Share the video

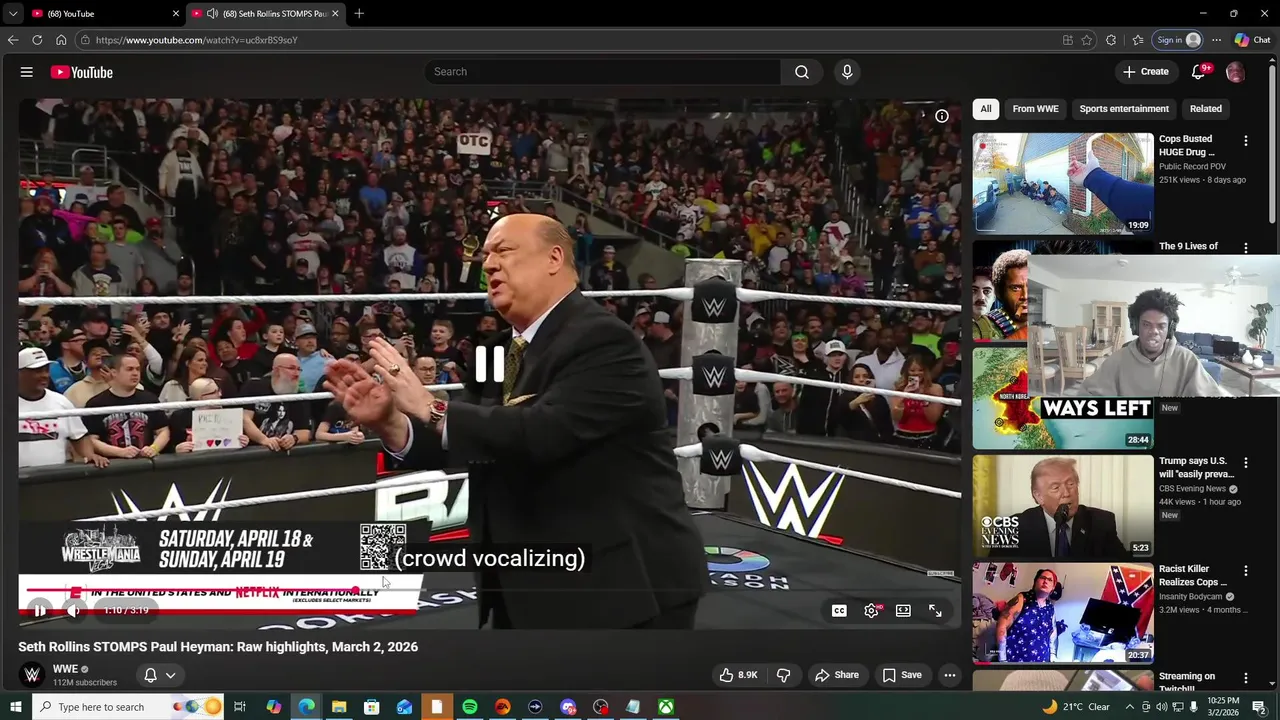click(x=837, y=675)
